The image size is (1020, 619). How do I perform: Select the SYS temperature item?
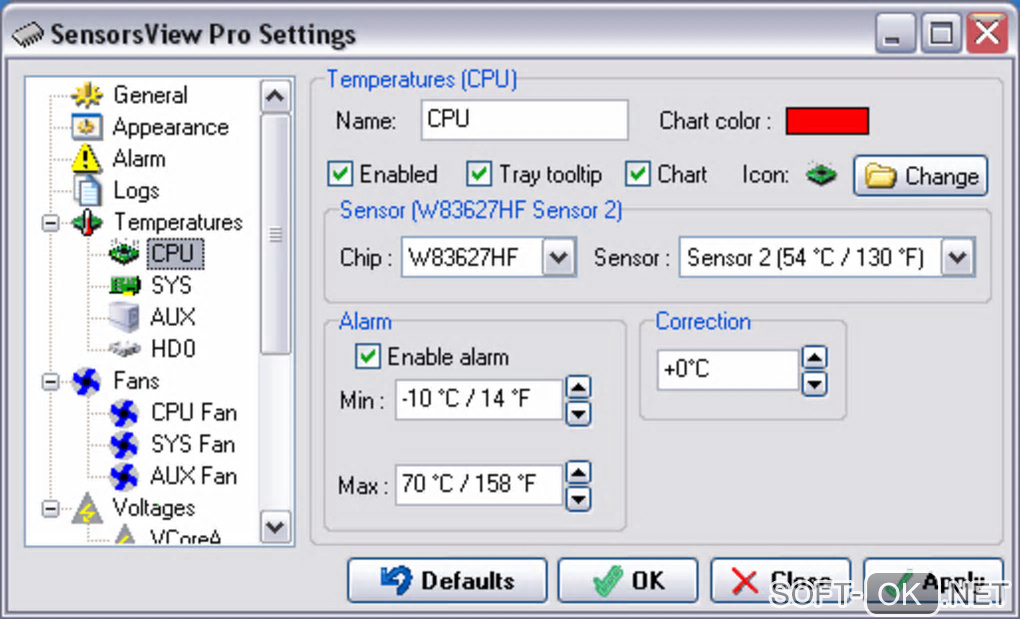click(171, 285)
